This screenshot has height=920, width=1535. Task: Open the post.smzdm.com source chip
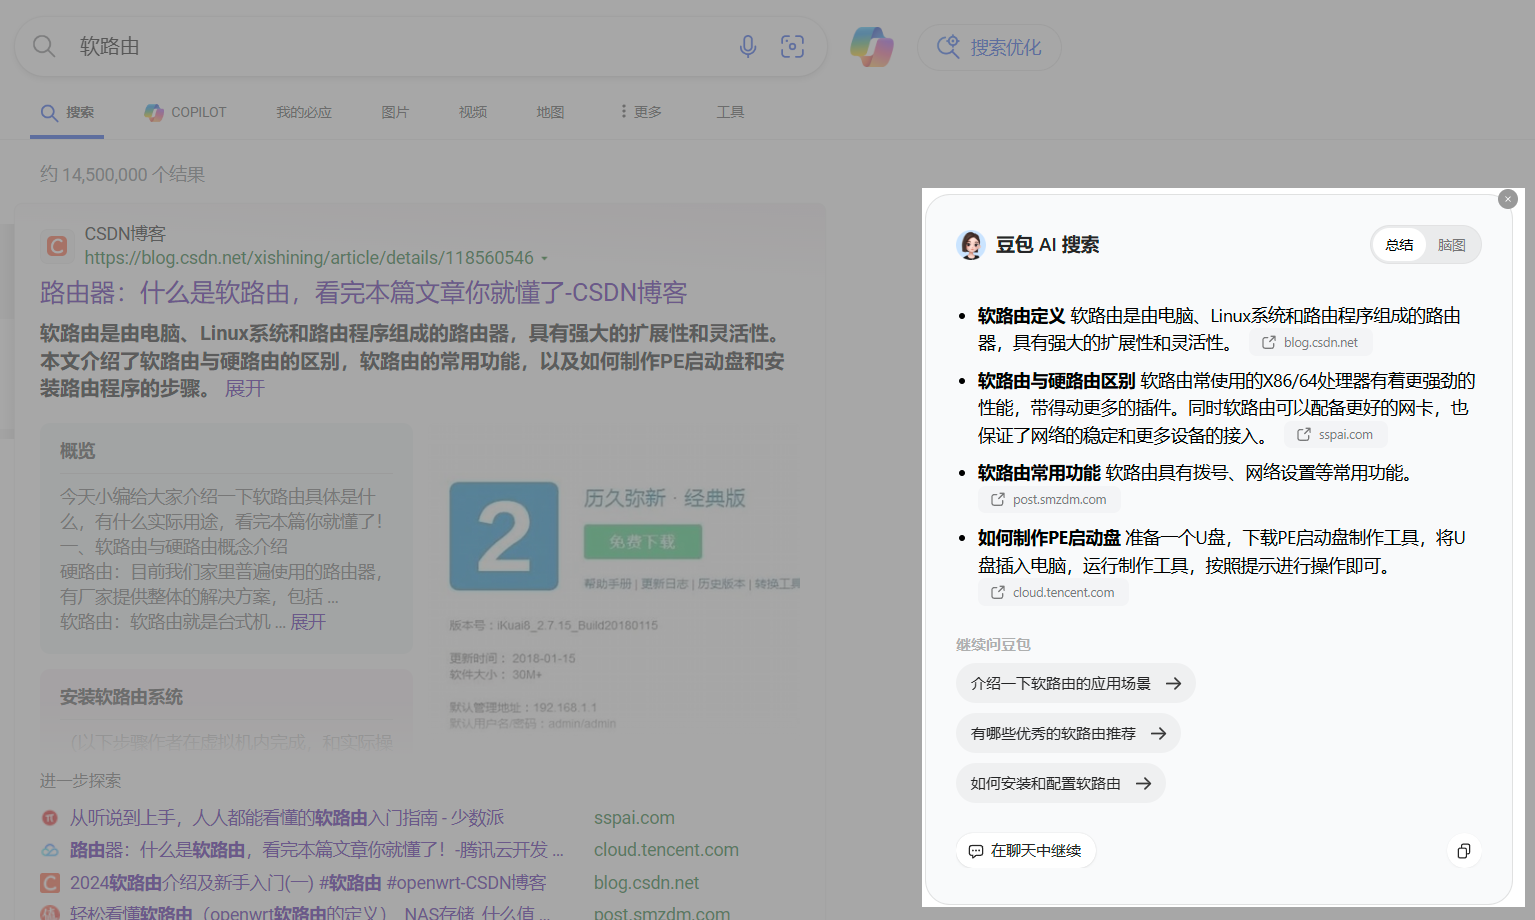(x=1049, y=500)
